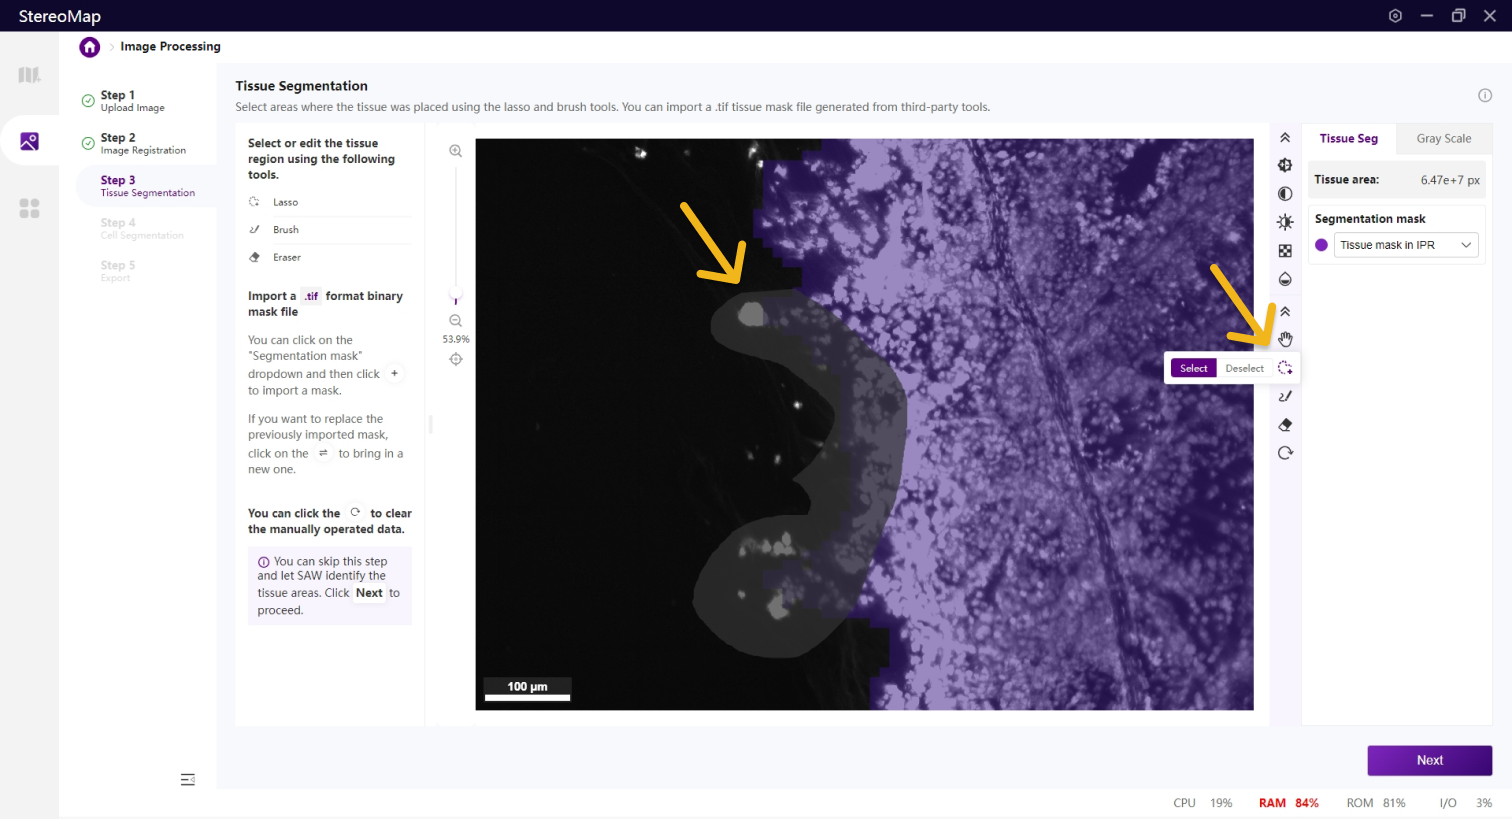Select the Lasso tool in right toolbar
Viewport: 1512px width, 819px height.
click(1285, 368)
